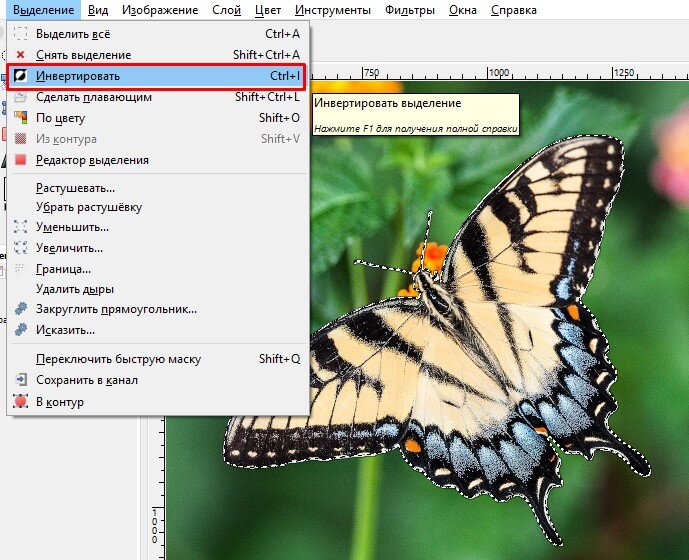Choose Снять выделение menu entry
689x560 pixels.
pos(157,55)
